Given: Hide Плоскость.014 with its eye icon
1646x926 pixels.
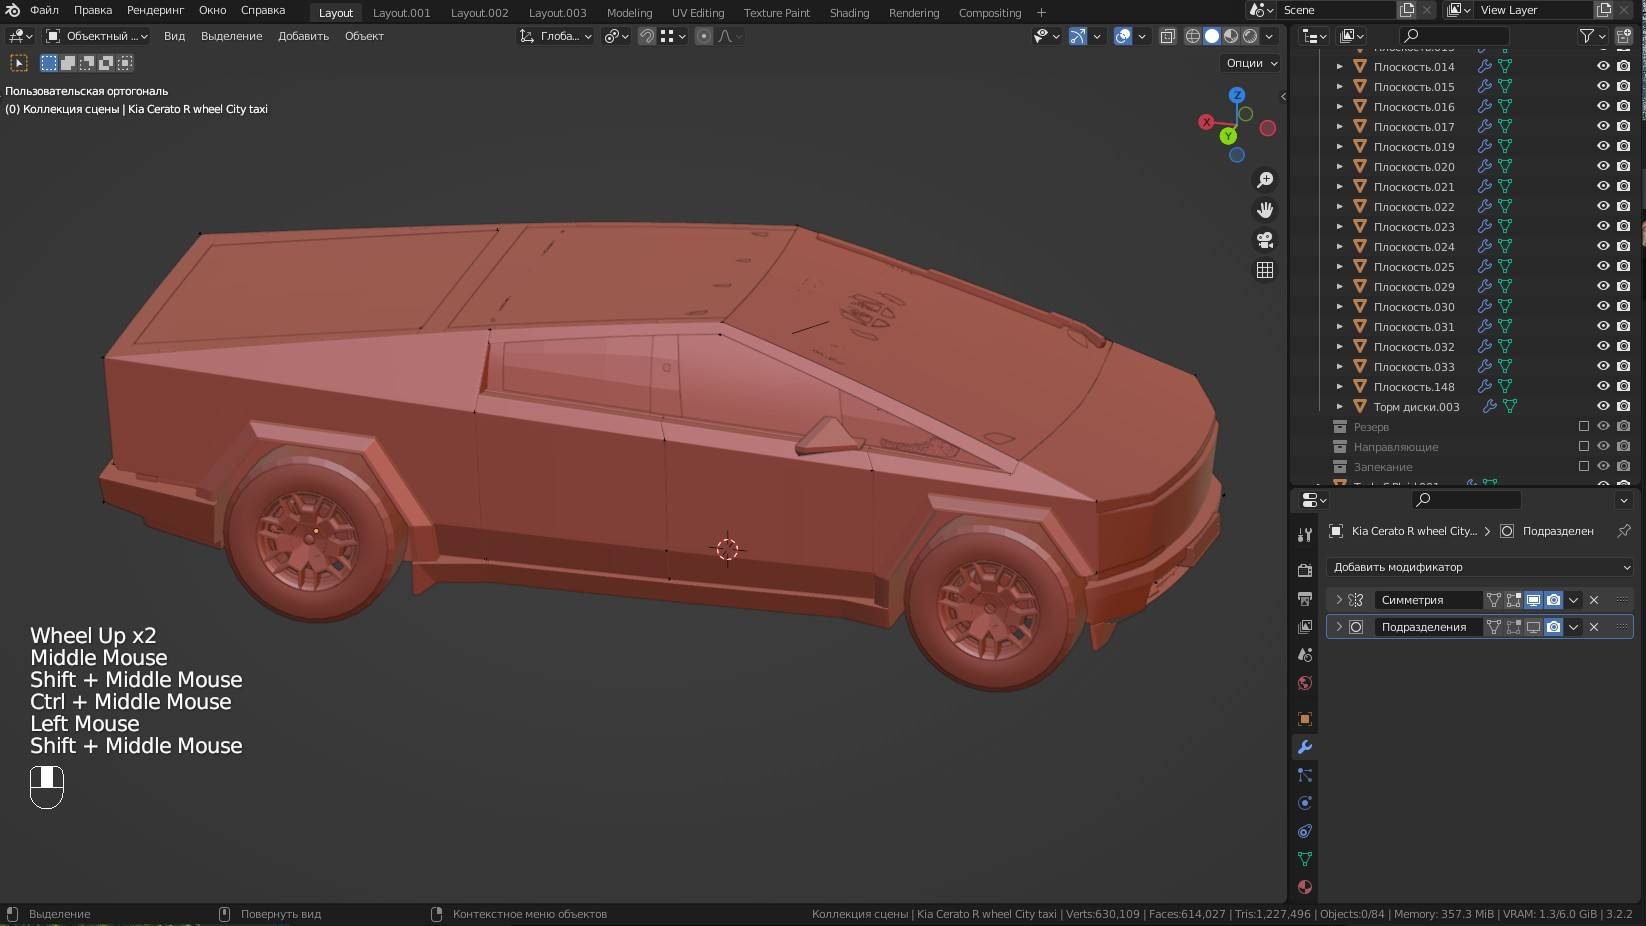Looking at the screenshot, I should [1603, 66].
